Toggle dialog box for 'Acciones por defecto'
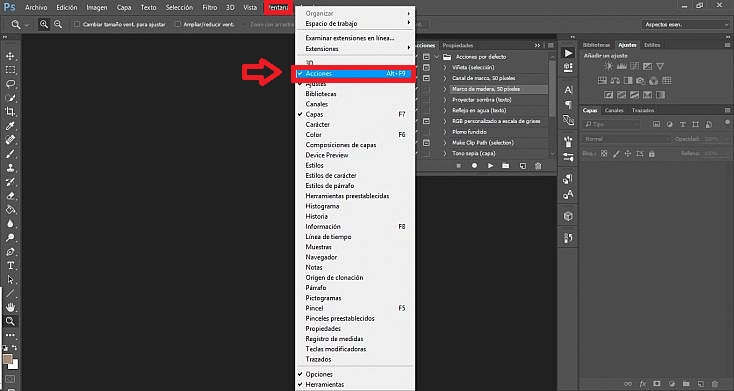Screen dimensions: 734x391 pos(426,57)
